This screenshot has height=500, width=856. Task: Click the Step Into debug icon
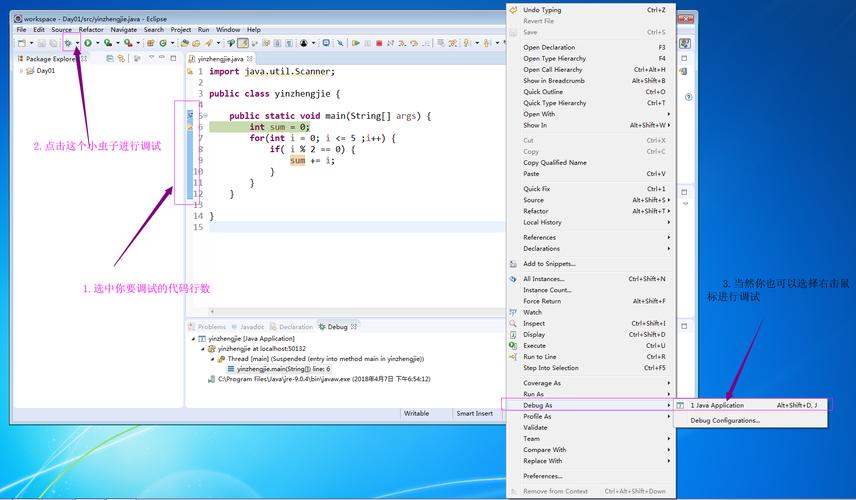pyautogui.click(x=402, y=43)
